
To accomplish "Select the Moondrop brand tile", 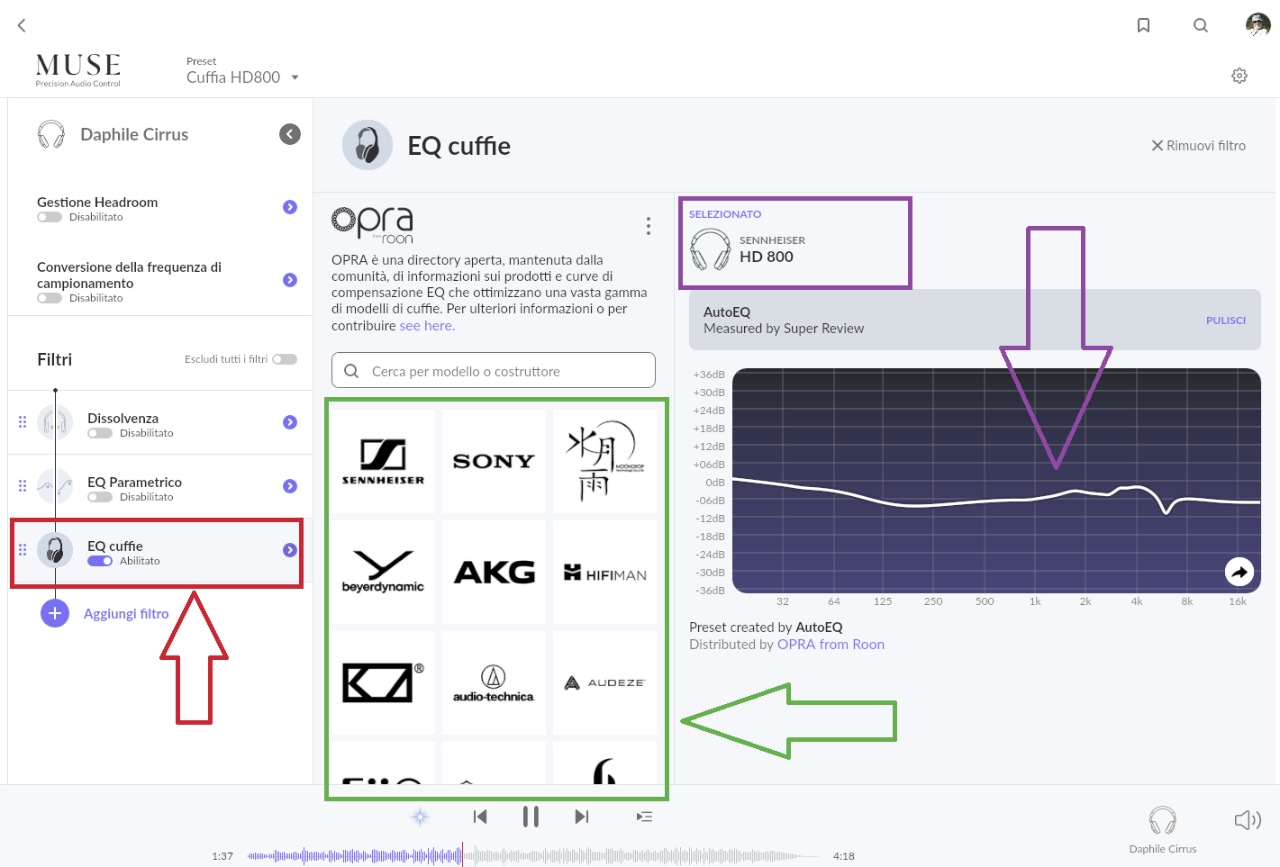I will coord(605,460).
